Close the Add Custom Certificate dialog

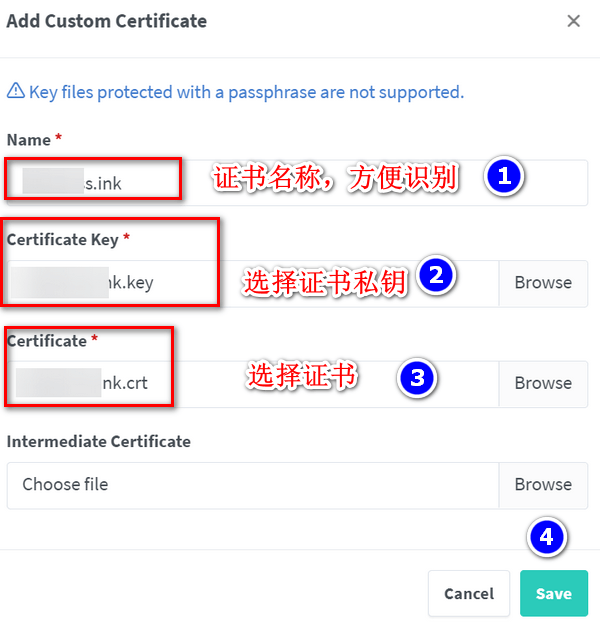[x=573, y=21]
